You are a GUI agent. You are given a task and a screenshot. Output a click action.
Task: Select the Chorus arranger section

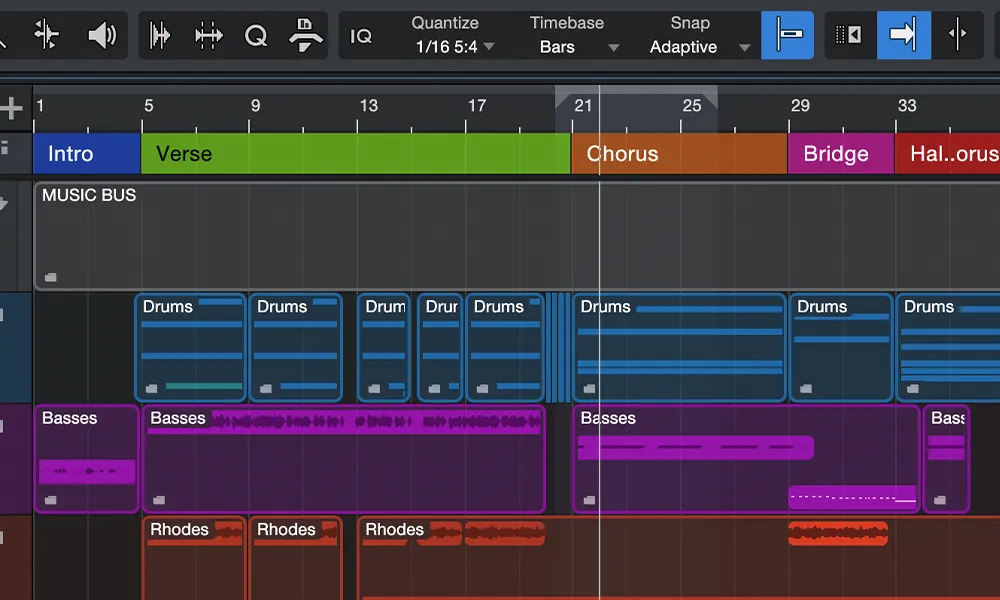point(679,154)
